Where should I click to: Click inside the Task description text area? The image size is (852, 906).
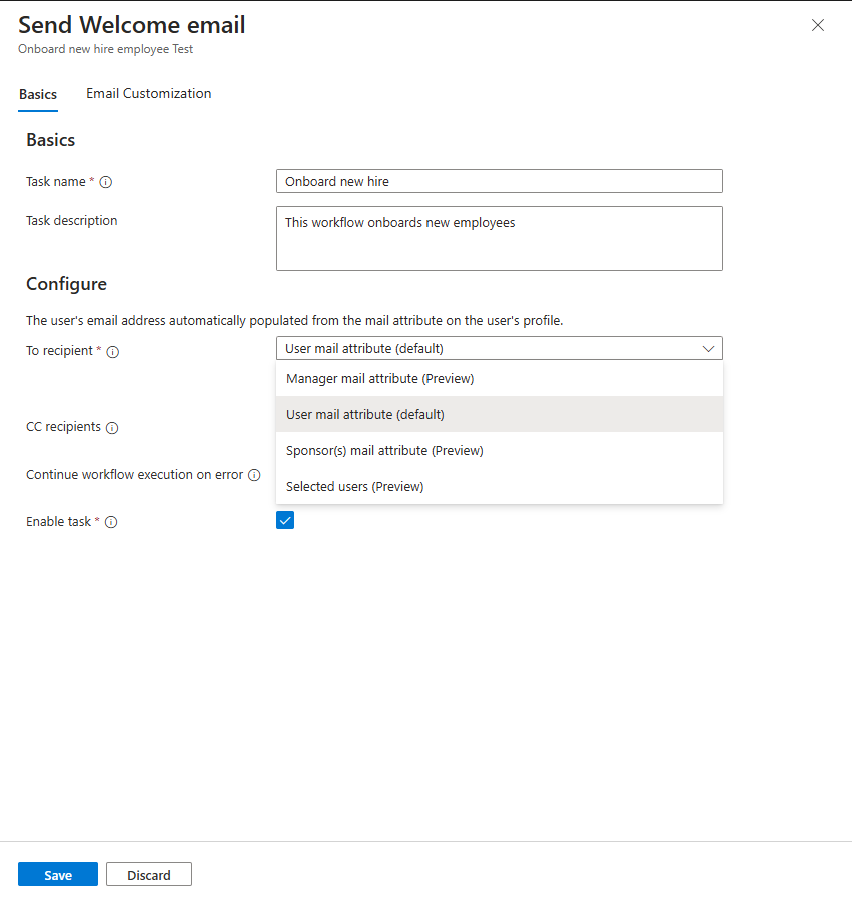[x=499, y=238]
